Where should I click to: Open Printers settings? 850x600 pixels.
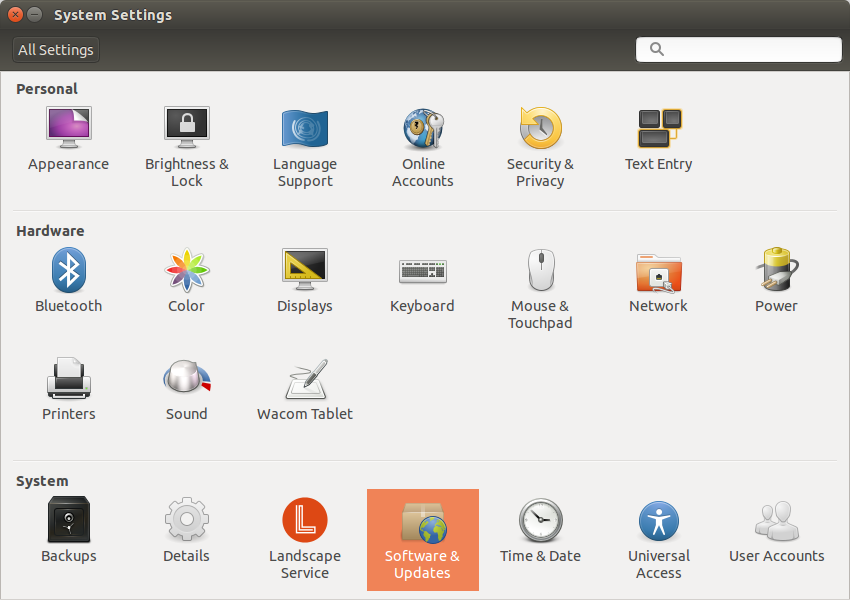coord(69,389)
